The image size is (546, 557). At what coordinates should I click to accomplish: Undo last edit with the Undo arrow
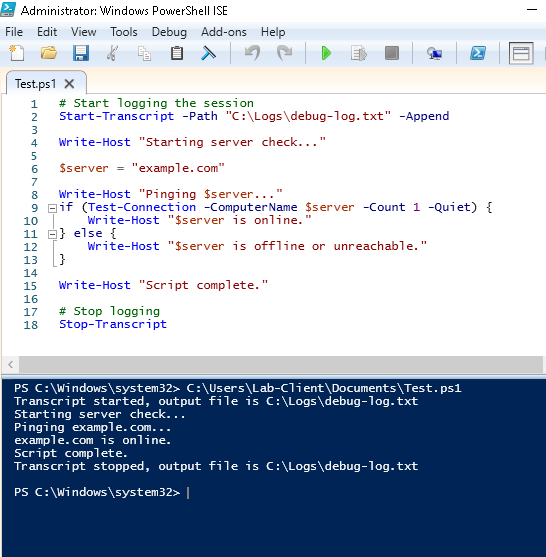pyautogui.click(x=253, y=54)
